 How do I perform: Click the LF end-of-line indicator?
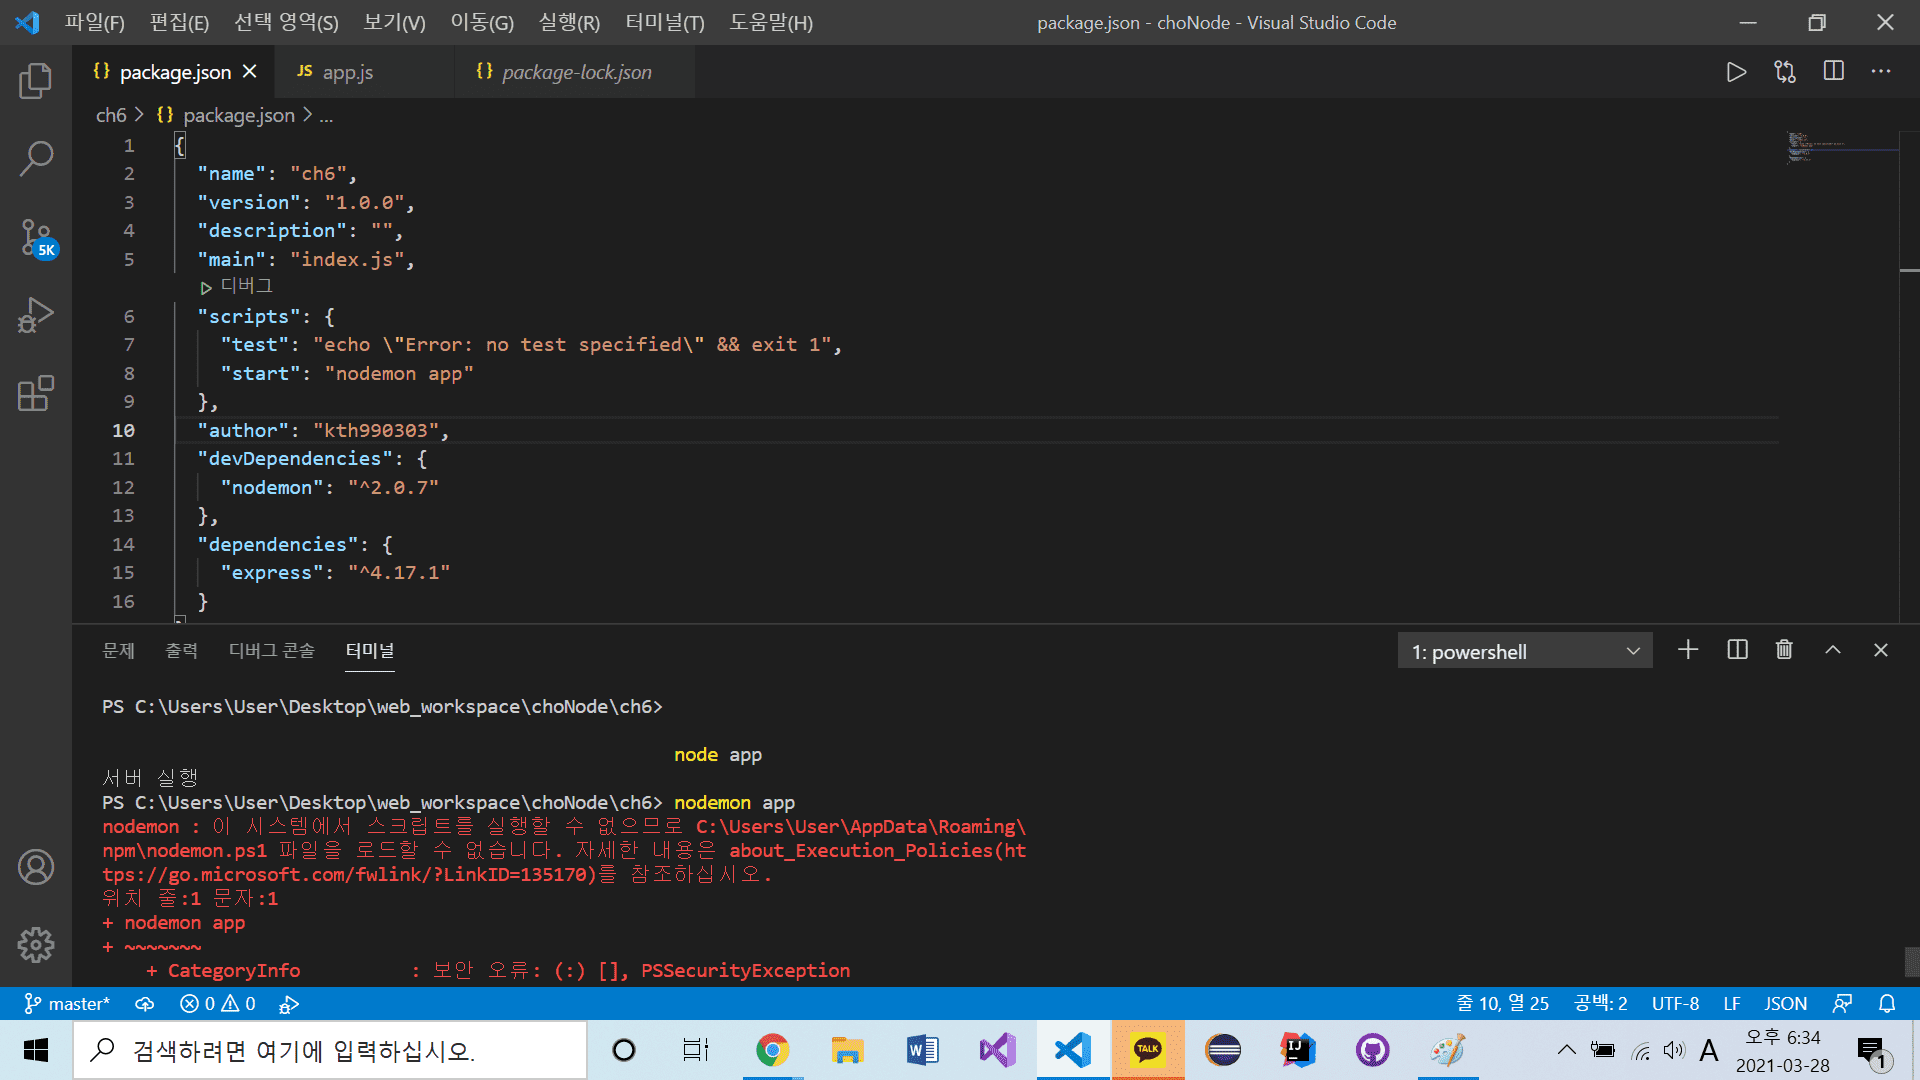click(1732, 1003)
